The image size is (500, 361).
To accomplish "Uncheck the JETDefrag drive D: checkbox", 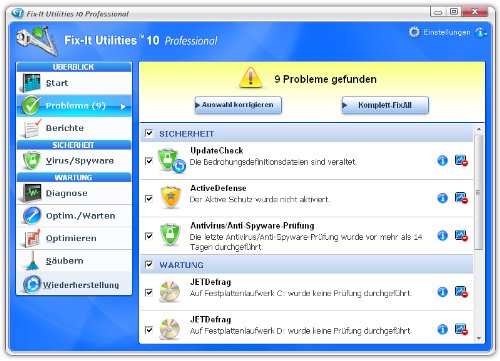I will (149, 330).
